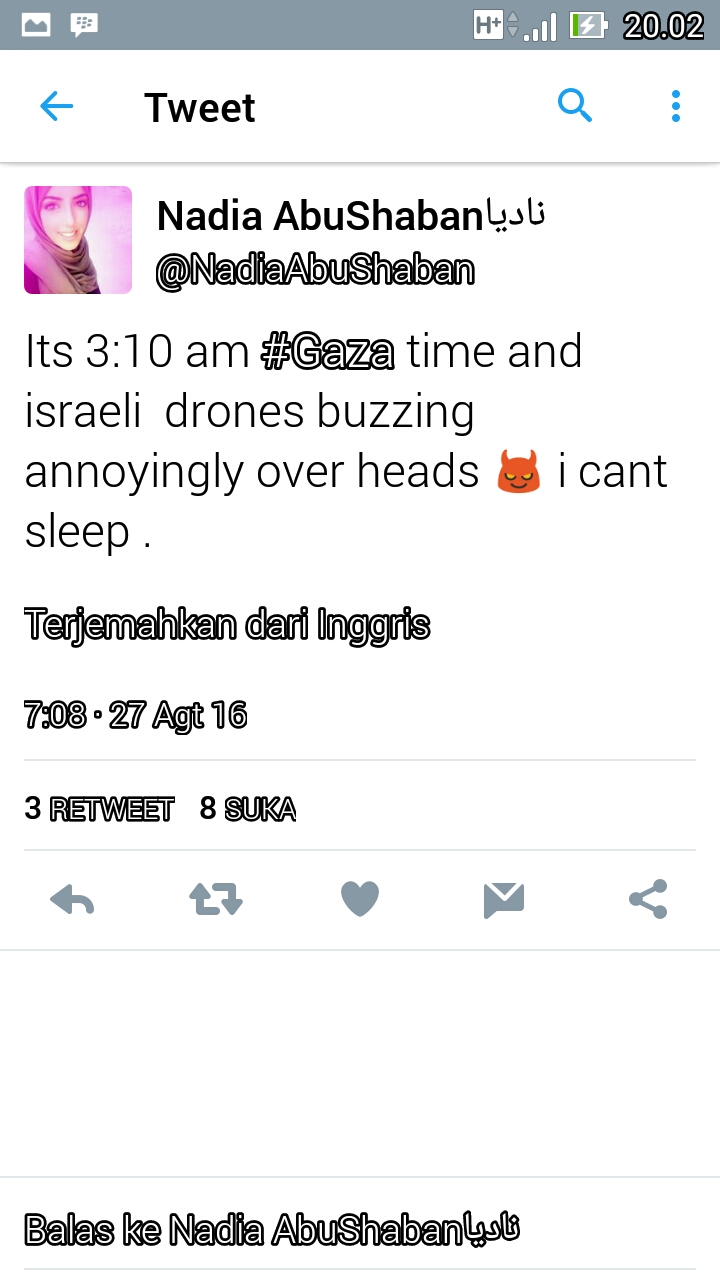Viewport: 720px width, 1280px height.
Task: Open the search magnifier icon
Action: pyautogui.click(x=575, y=105)
